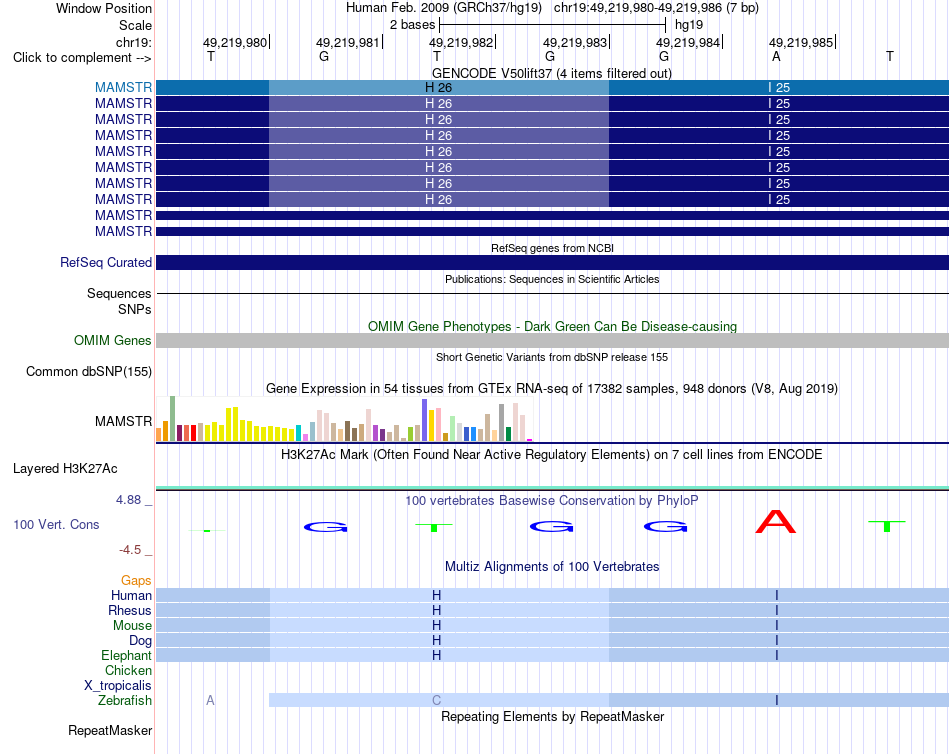This screenshot has height=754, width=950.
Task: Open the GENCODE V50lift37 track title
Action: tap(552, 73)
